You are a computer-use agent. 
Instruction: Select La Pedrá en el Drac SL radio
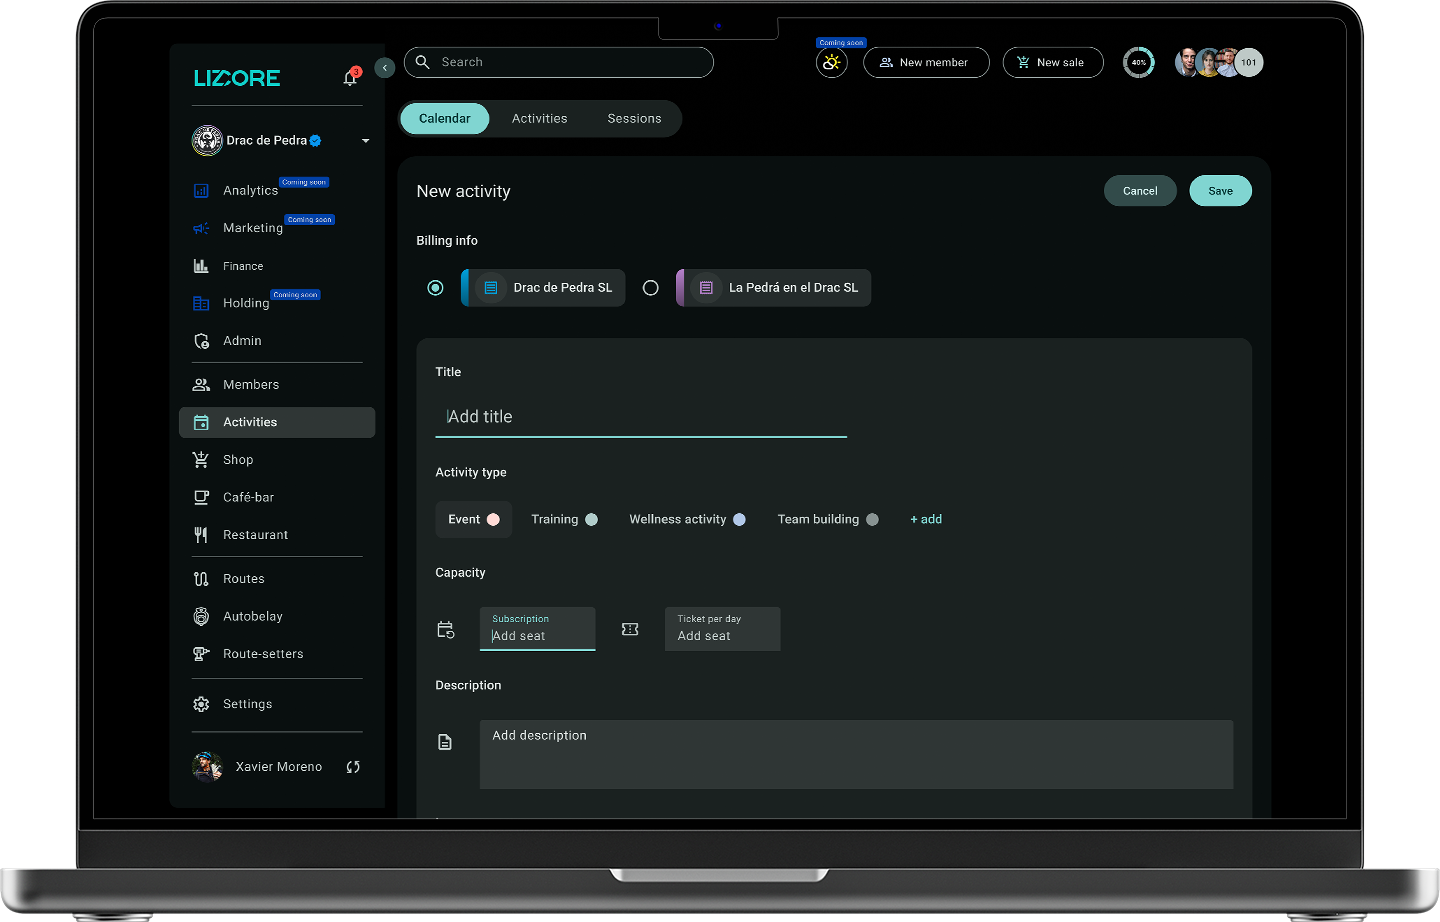tap(651, 288)
